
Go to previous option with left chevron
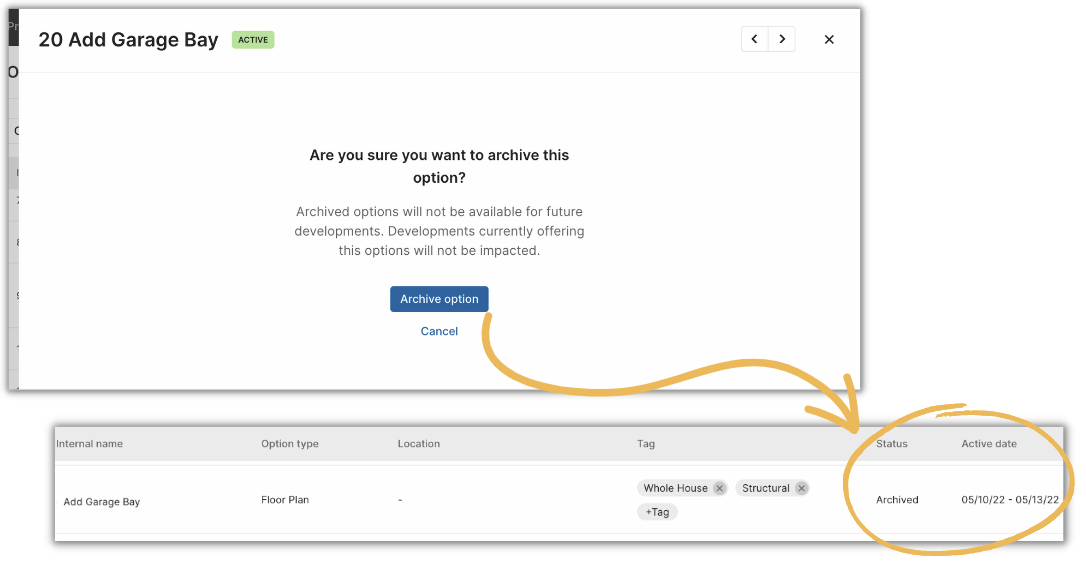[x=755, y=39]
